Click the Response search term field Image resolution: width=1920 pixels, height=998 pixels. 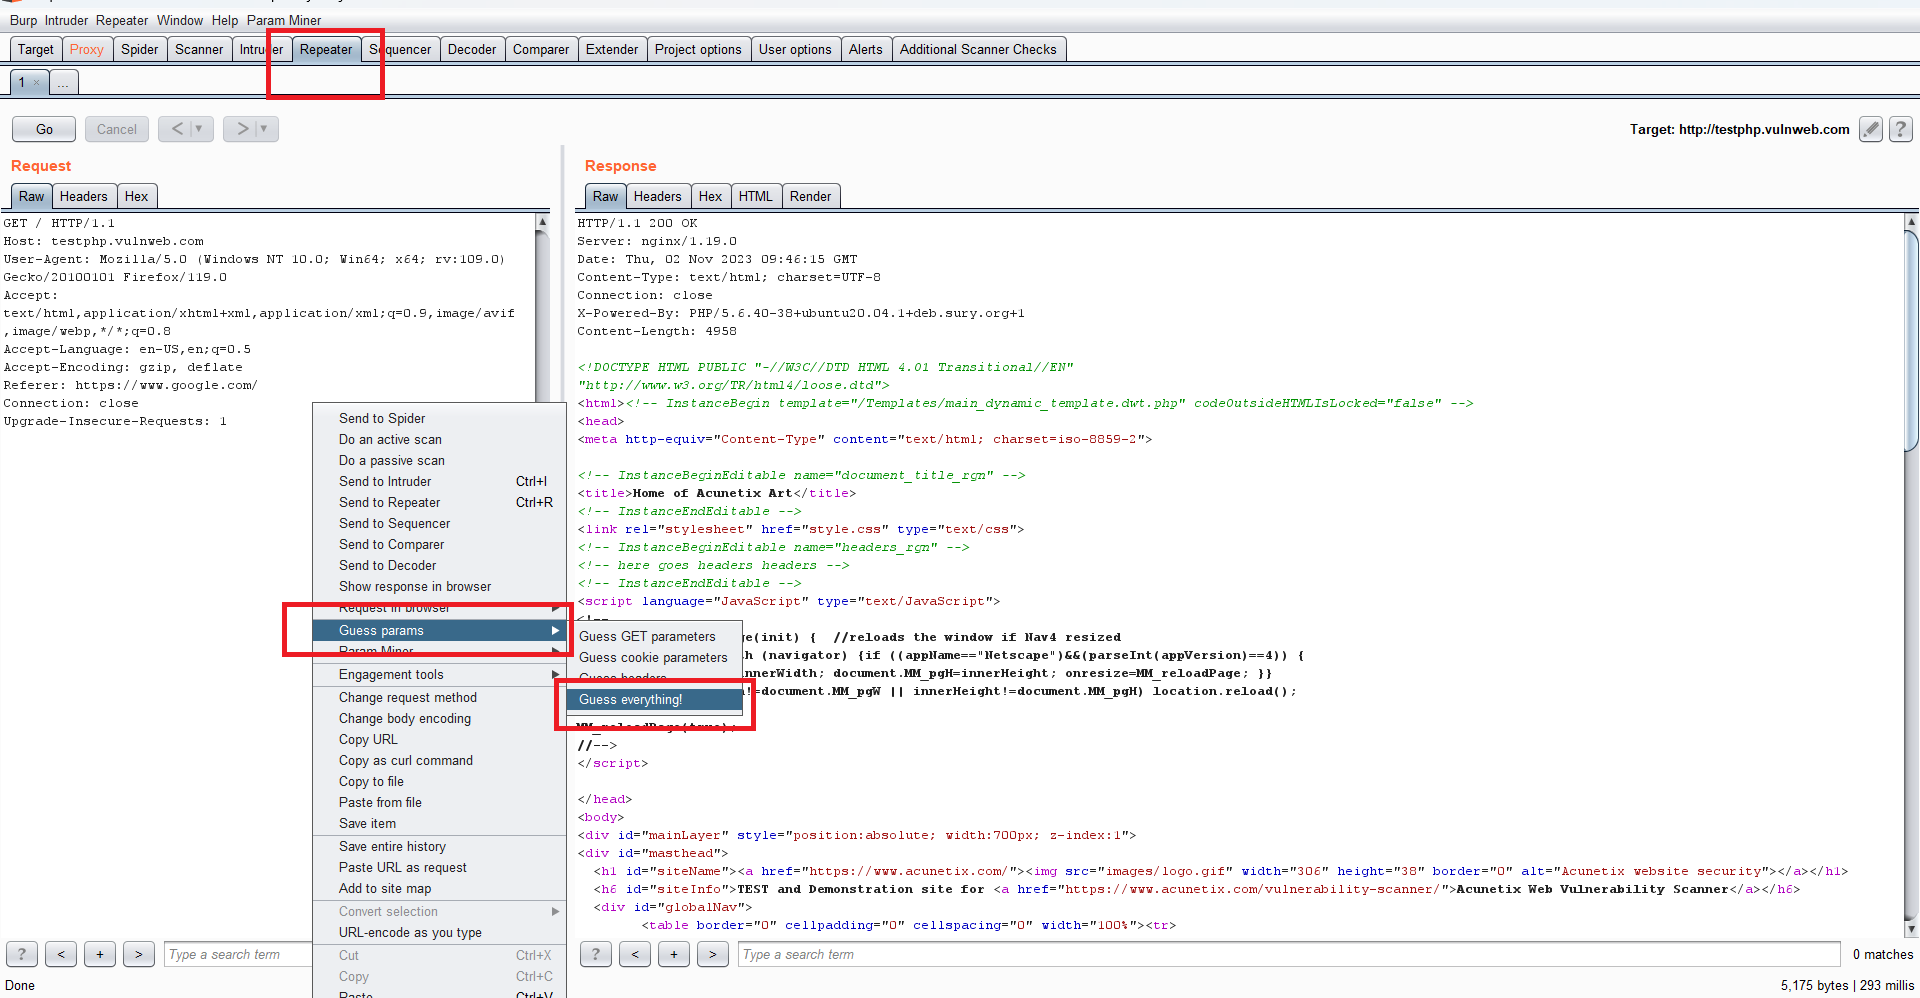(1289, 954)
